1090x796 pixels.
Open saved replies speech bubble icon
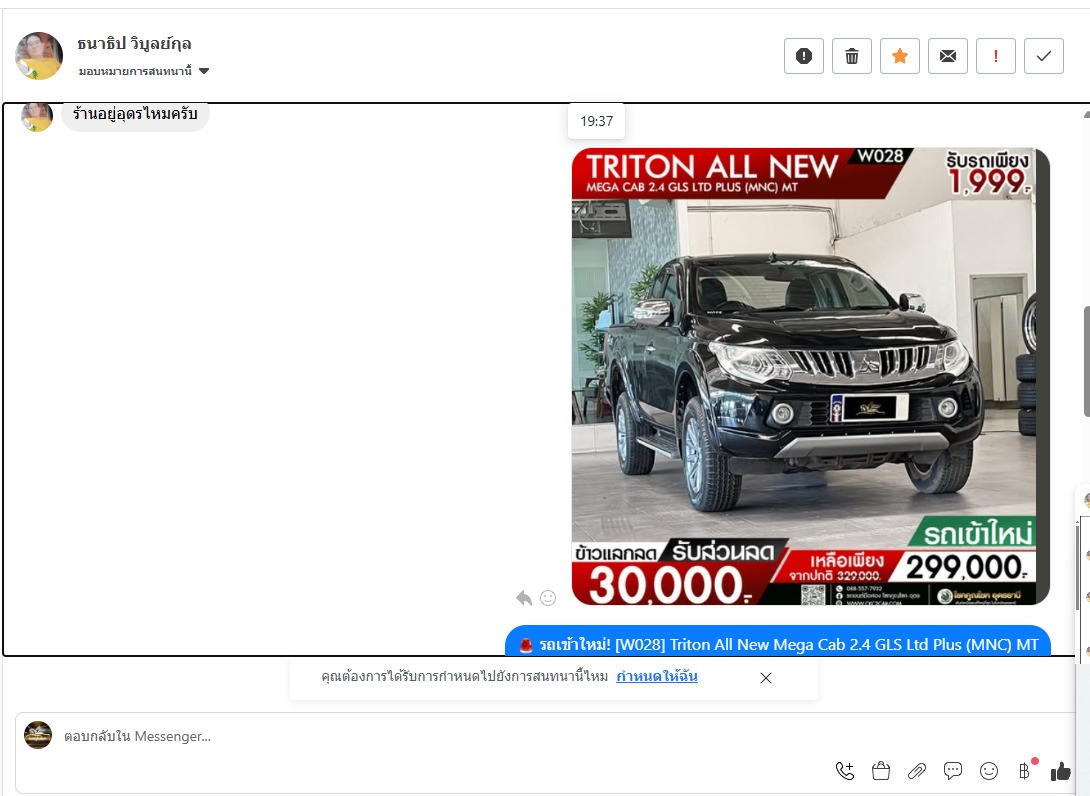pyautogui.click(x=953, y=770)
